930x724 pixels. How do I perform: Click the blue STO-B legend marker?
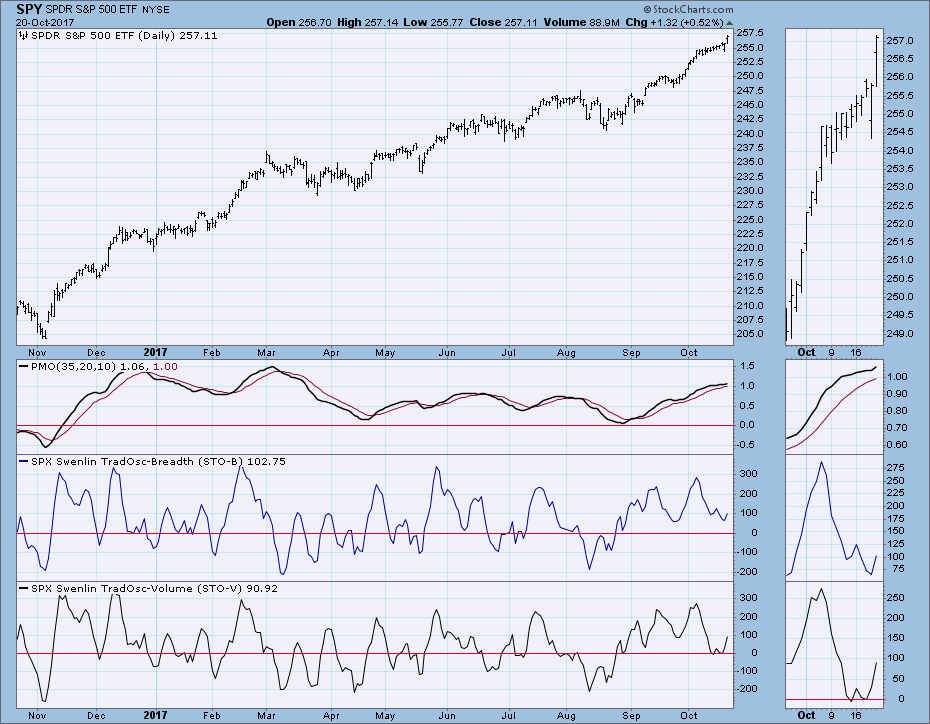coord(23,461)
